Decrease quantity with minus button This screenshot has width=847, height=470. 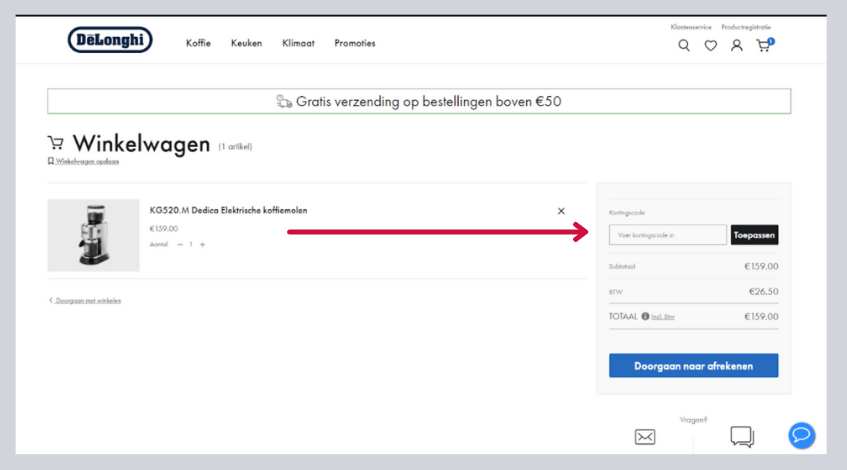(180, 244)
